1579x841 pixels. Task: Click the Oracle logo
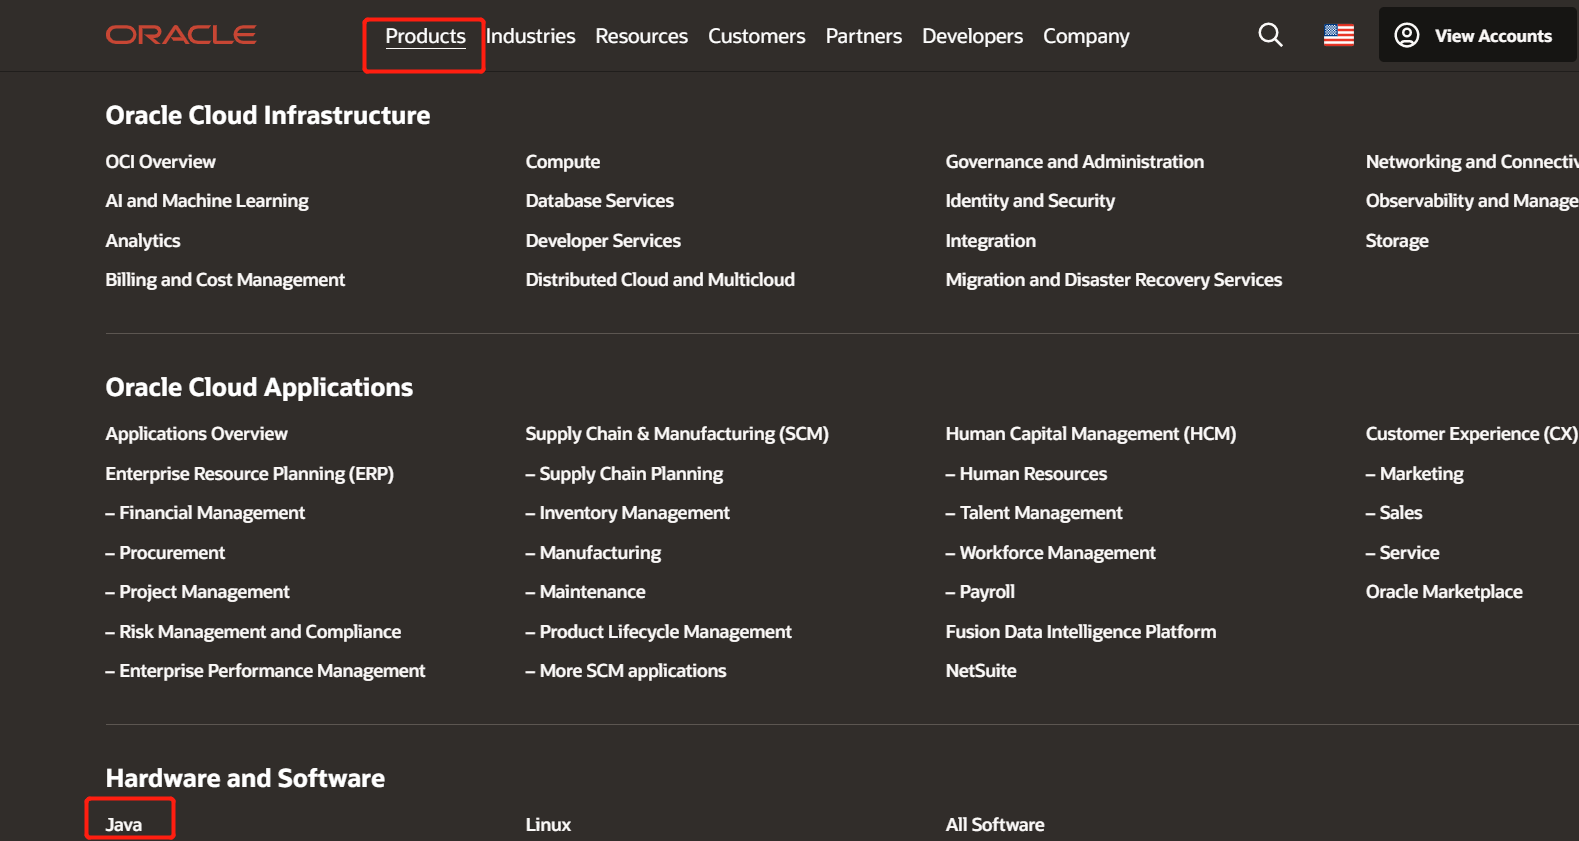point(181,35)
